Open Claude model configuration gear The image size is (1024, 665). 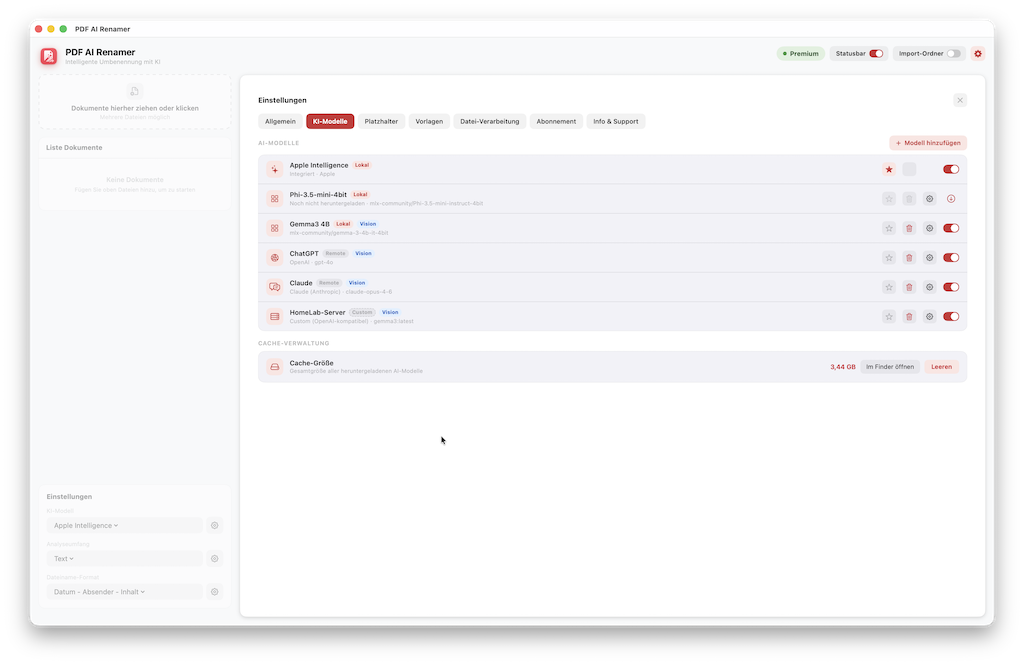[x=929, y=287]
